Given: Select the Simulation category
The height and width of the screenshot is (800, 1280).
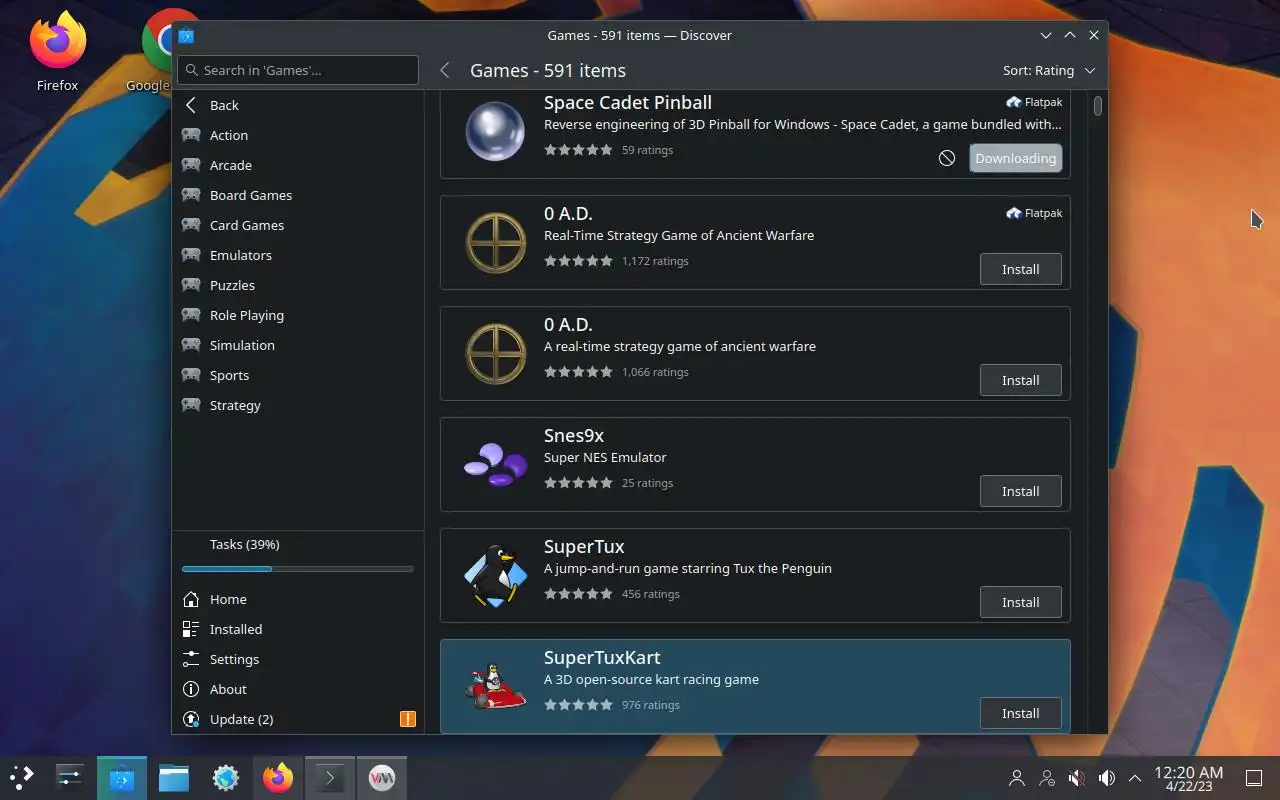Looking at the screenshot, I should coord(298,345).
